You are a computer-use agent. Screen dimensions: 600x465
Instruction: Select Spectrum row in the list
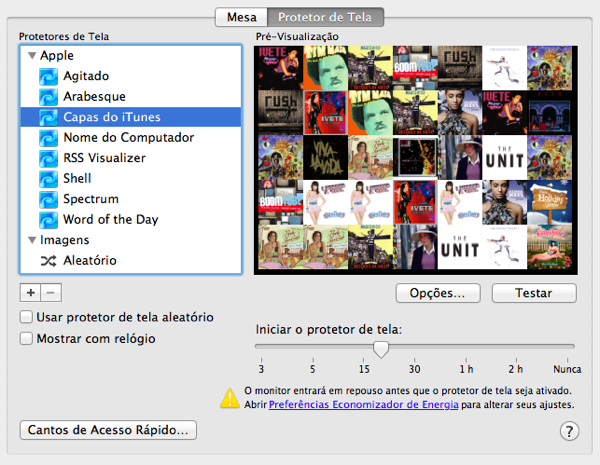click(x=131, y=199)
